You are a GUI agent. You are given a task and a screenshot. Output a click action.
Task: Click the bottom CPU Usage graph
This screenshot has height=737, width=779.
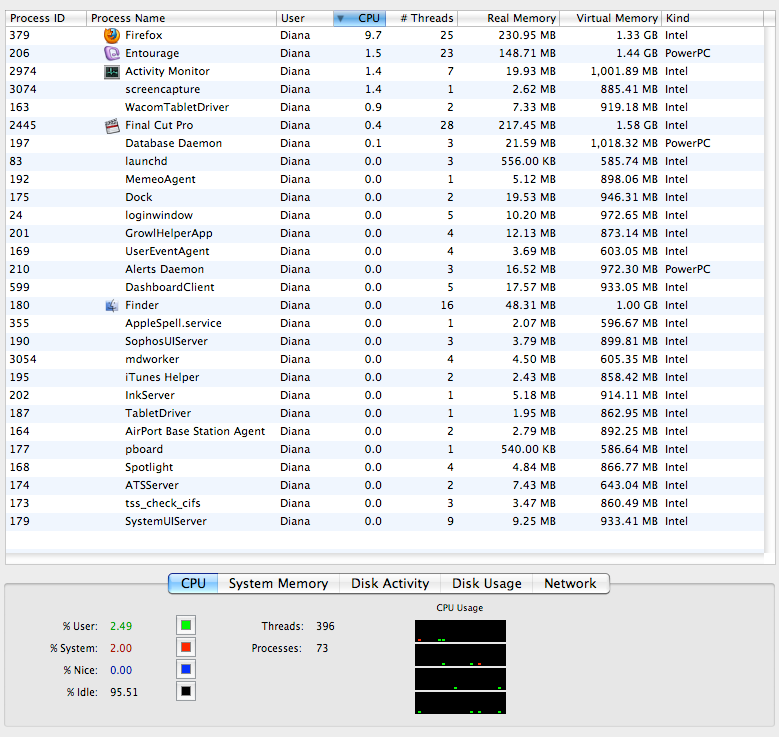click(x=461, y=703)
